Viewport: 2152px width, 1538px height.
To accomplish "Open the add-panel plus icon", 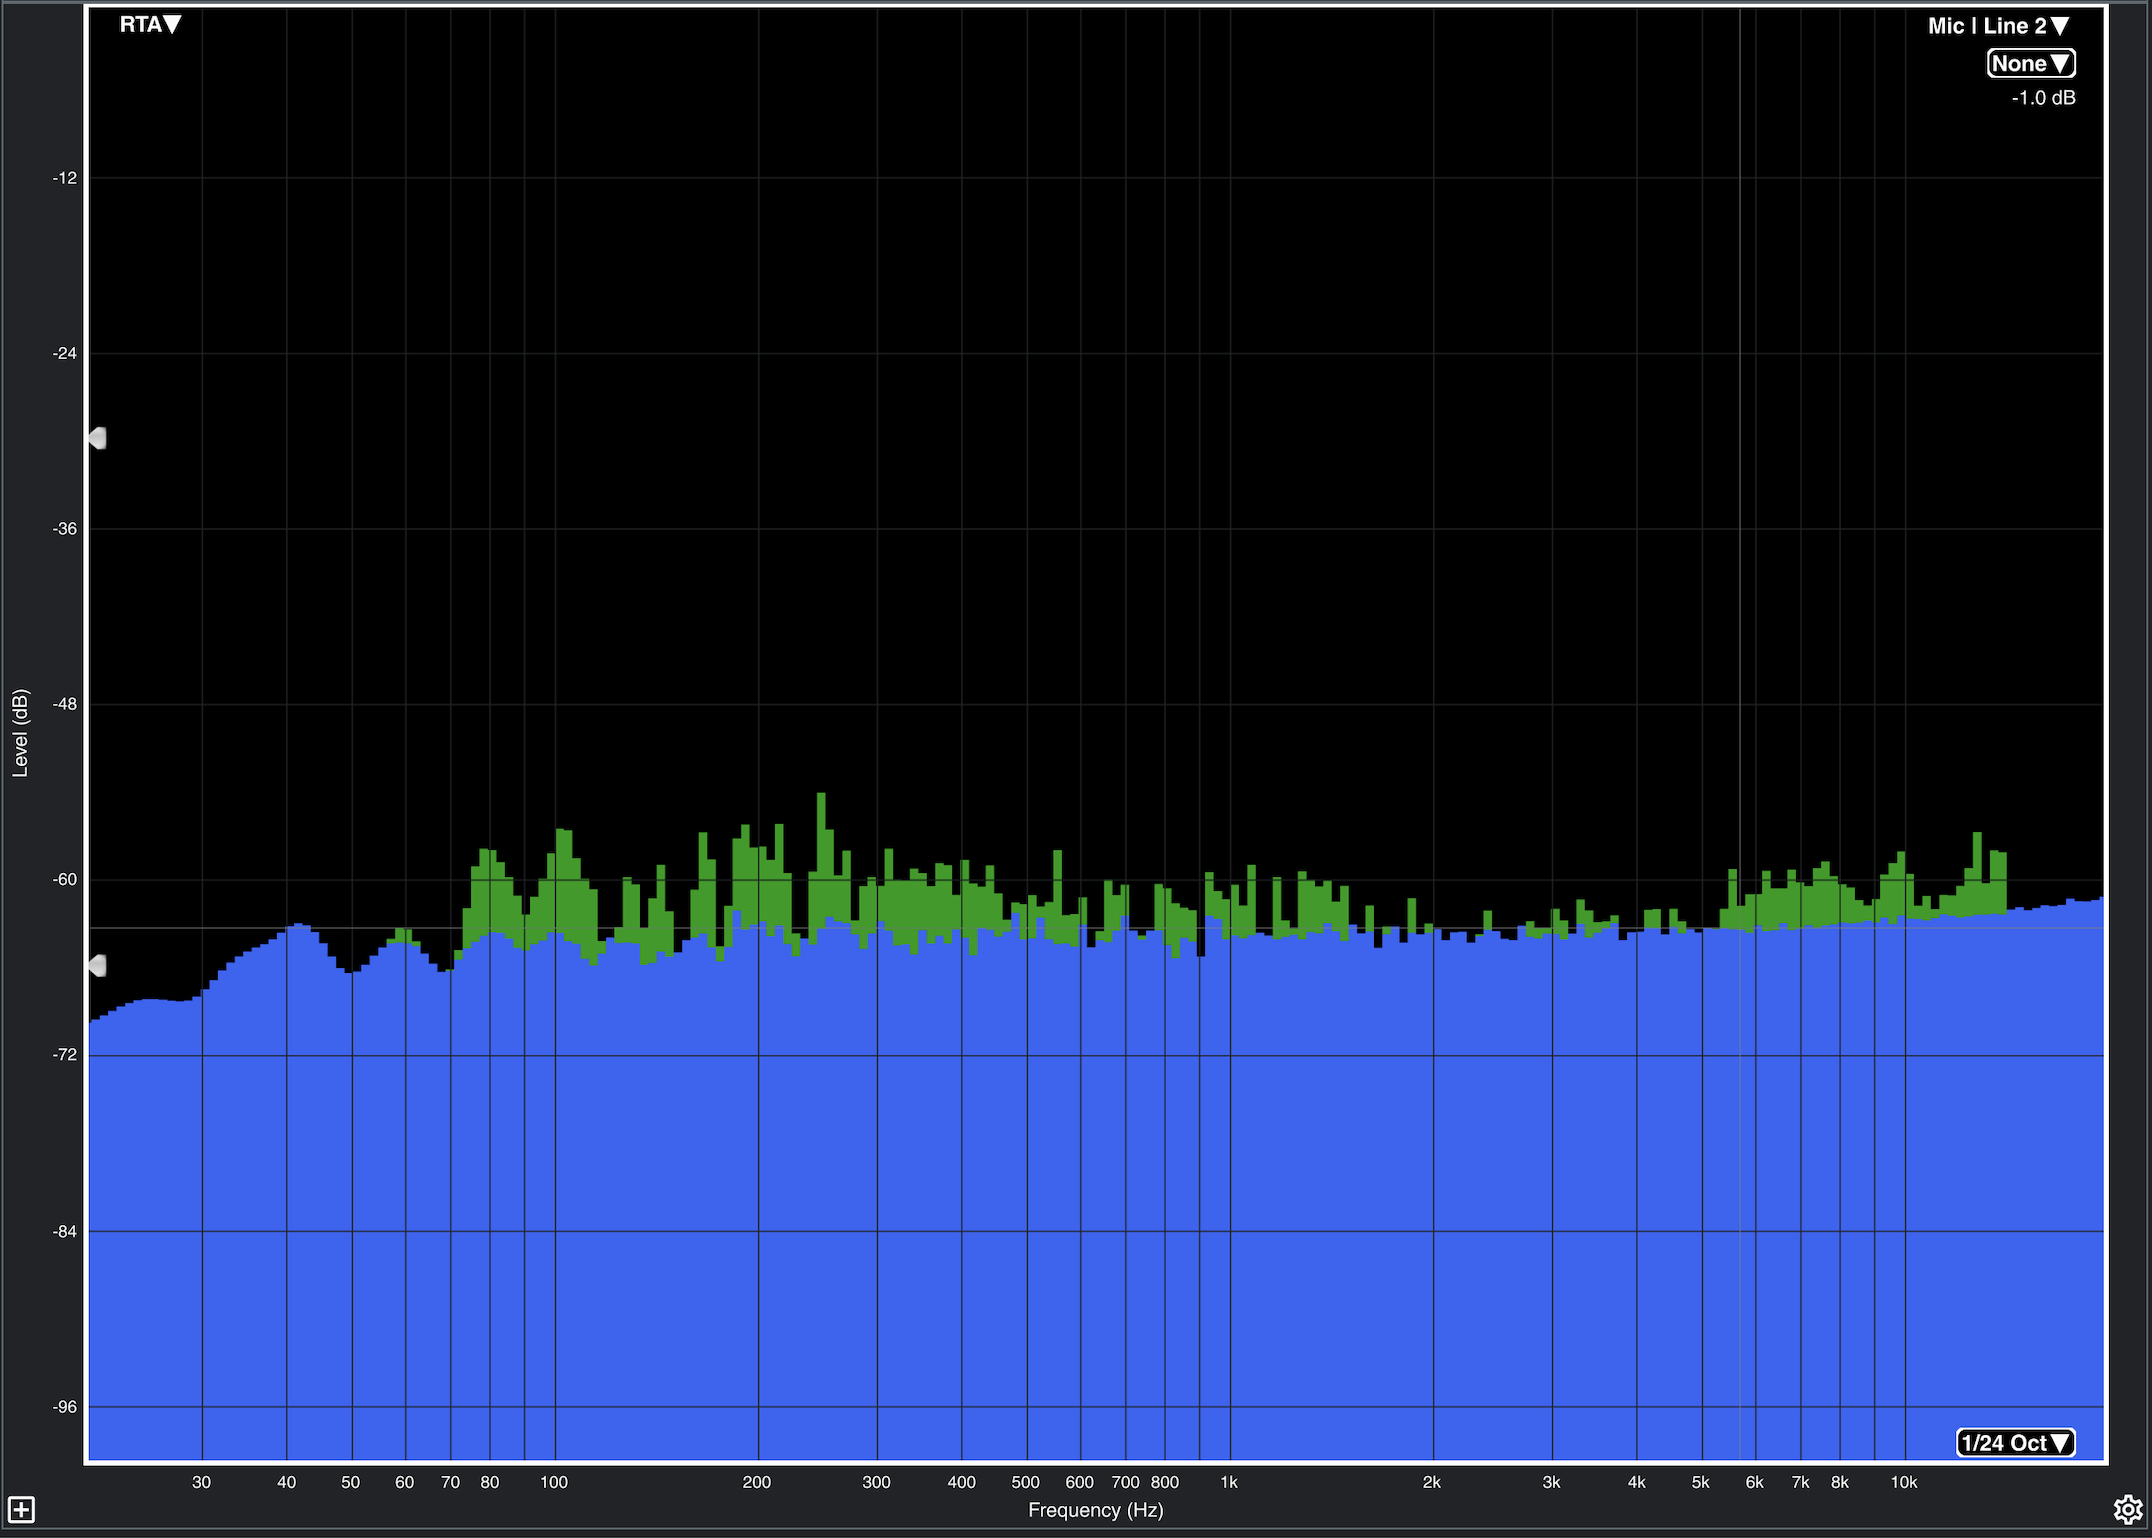I will pos(21,1509).
